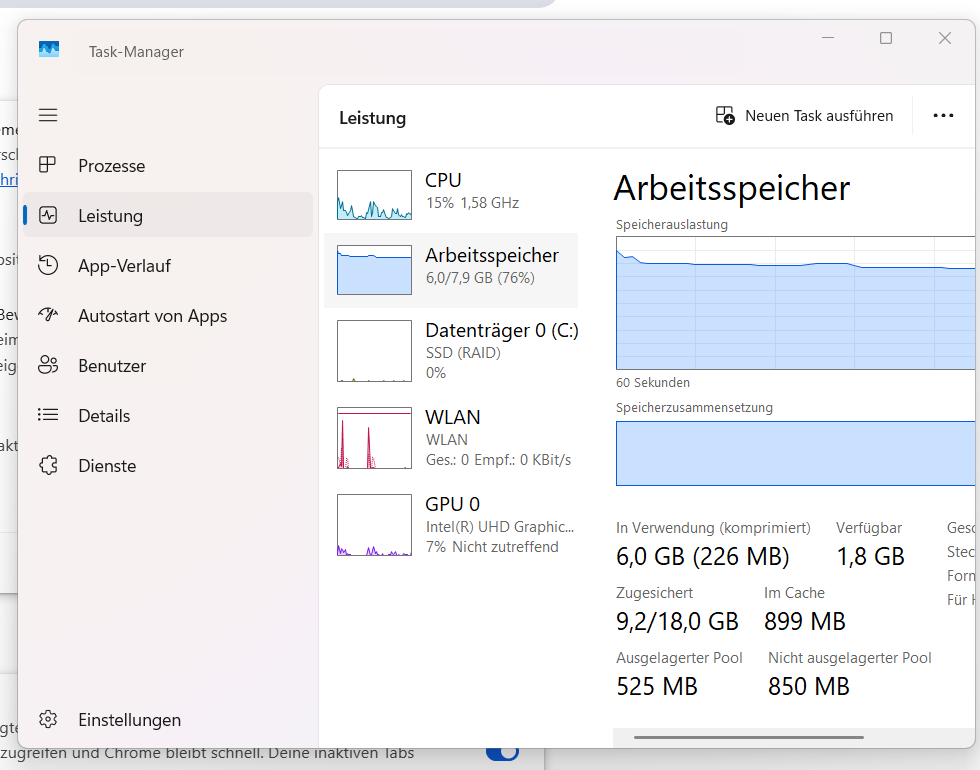This screenshot has height=770, width=980.
Task: Click the large Arbeitsspeicher title
Action: (732, 188)
